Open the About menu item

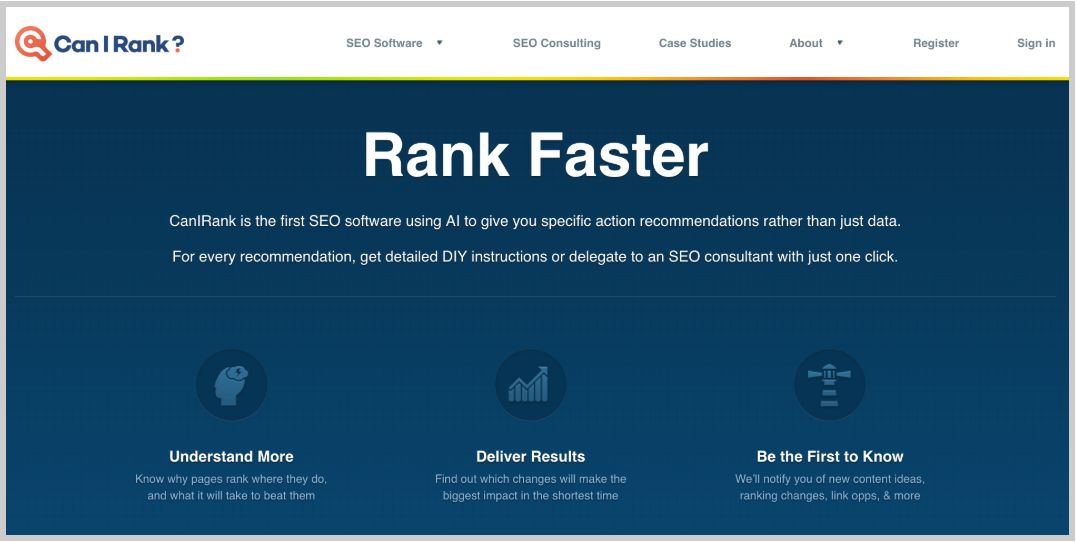[806, 43]
